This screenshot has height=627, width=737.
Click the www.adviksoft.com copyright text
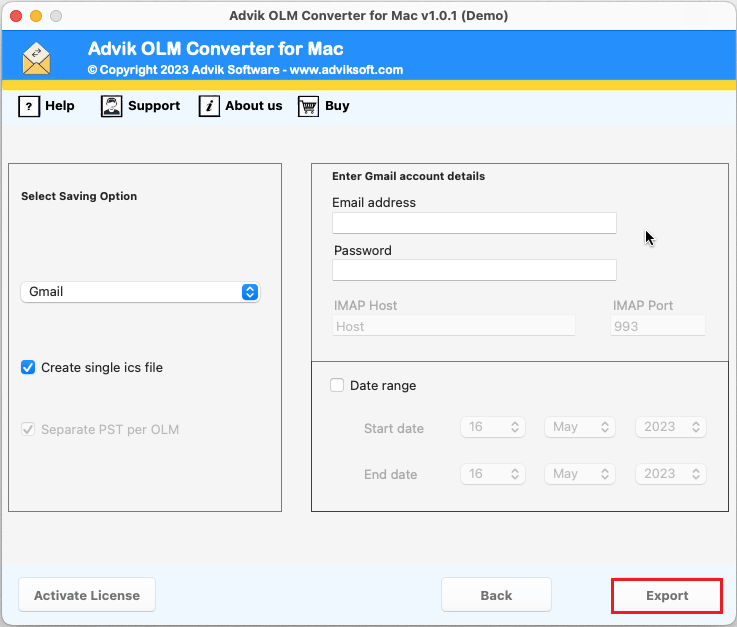(346, 70)
